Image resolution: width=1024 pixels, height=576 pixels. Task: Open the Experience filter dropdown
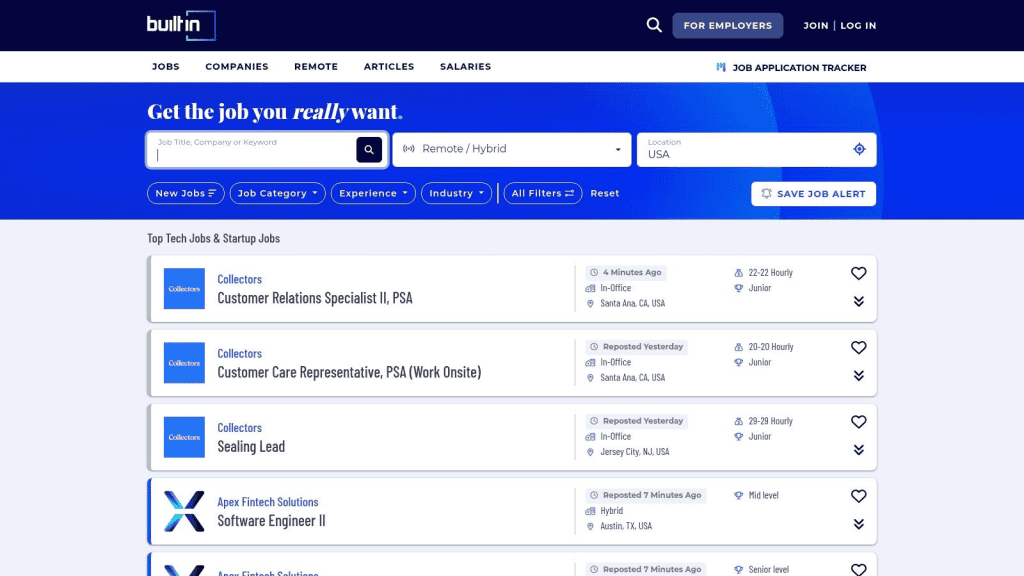pyautogui.click(x=373, y=193)
